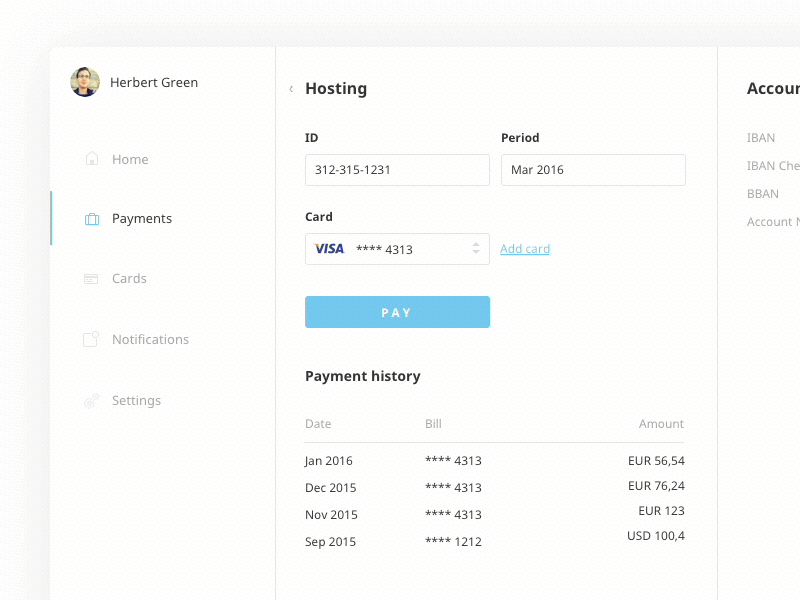Click the blue PAY progress-style bar
The image size is (800, 600).
tap(397, 311)
